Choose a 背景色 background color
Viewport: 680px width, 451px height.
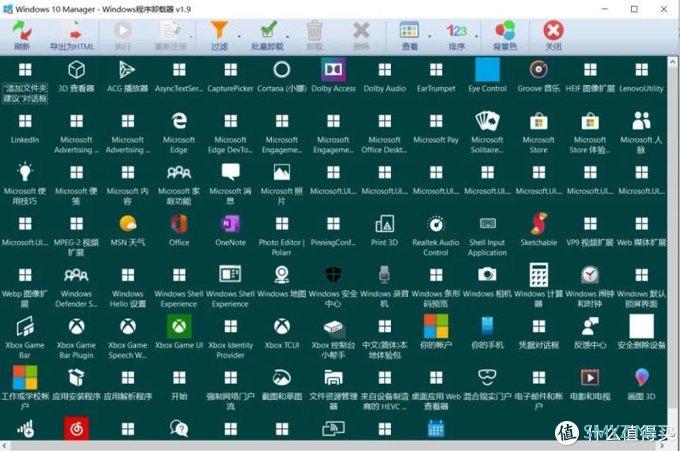pos(505,35)
